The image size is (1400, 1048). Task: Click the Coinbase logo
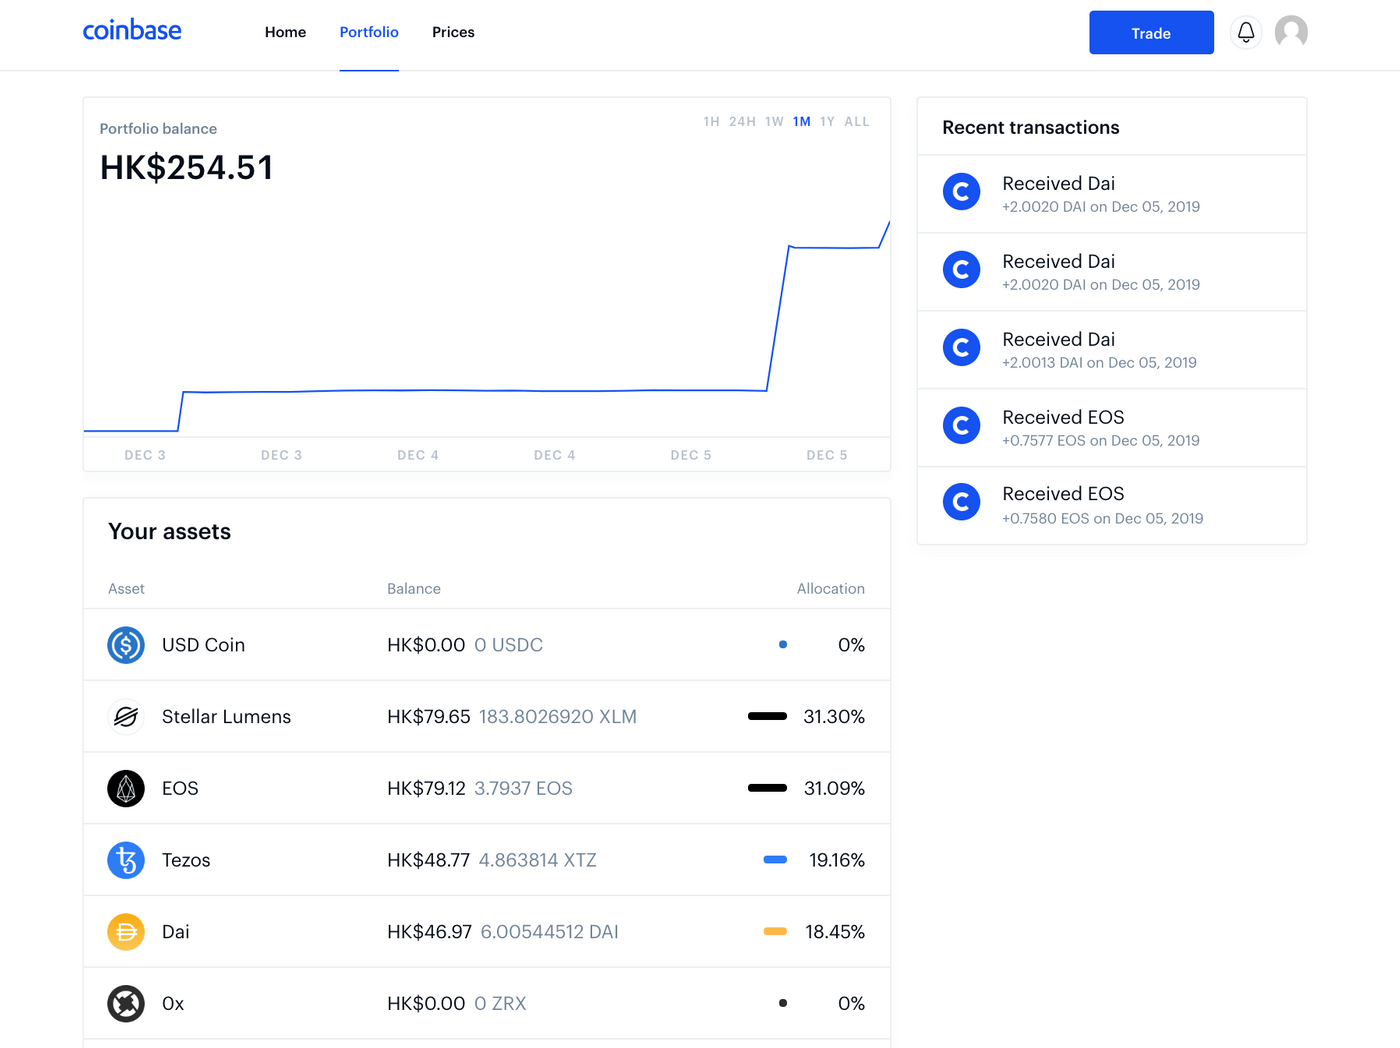[x=132, y=30]
